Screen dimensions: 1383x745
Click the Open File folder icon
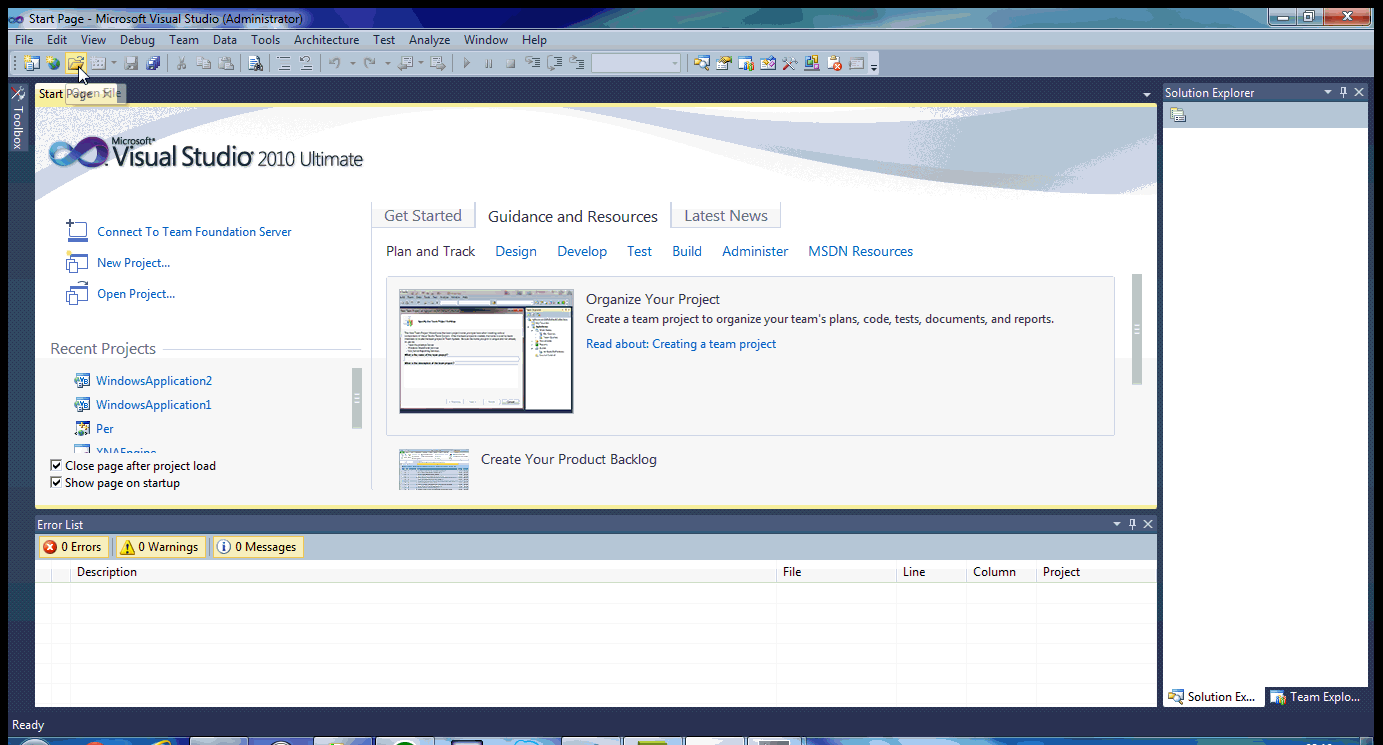(76, 63)
